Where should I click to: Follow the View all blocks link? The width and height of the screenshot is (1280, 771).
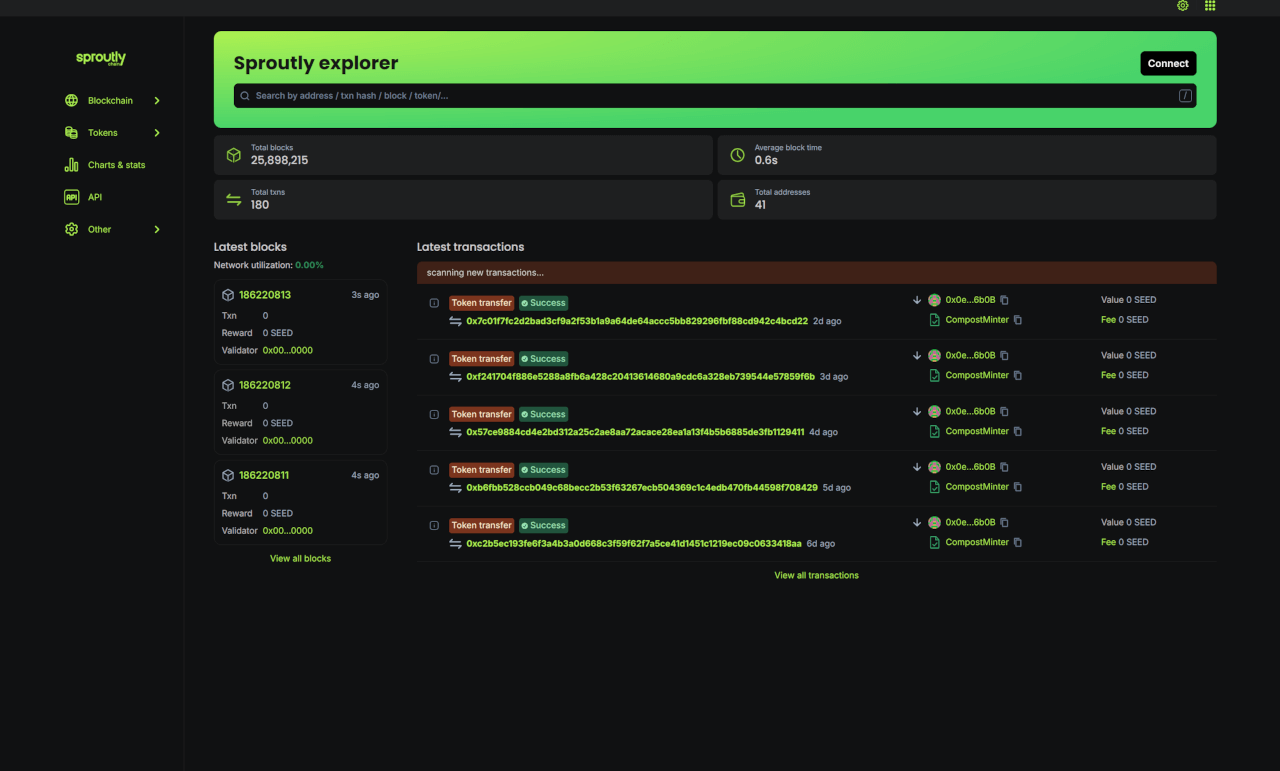click(x=300, y=558)
